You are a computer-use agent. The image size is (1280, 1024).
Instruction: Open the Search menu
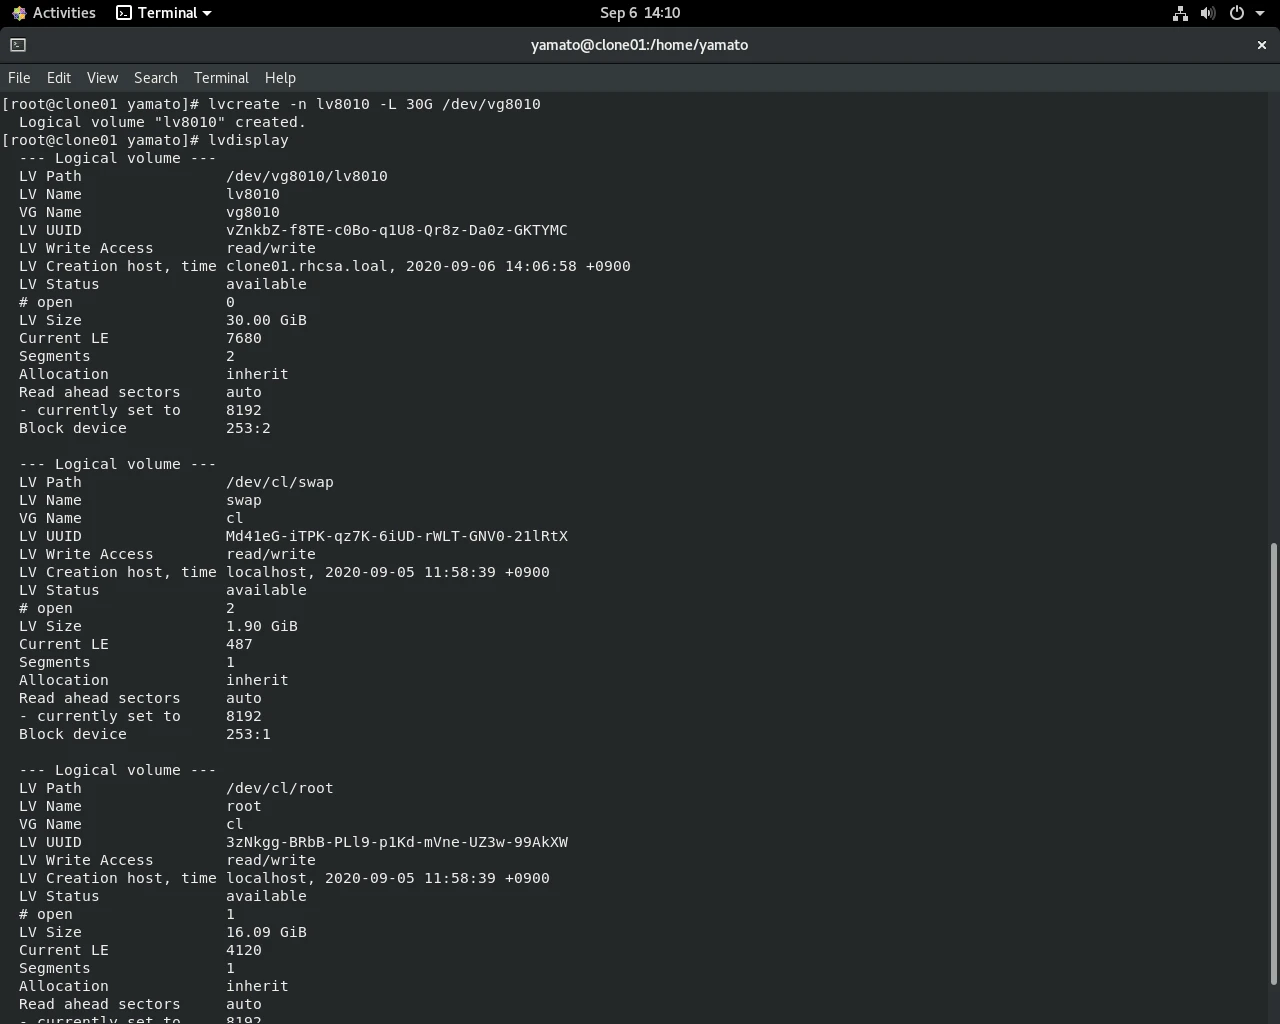pos(156,78)
